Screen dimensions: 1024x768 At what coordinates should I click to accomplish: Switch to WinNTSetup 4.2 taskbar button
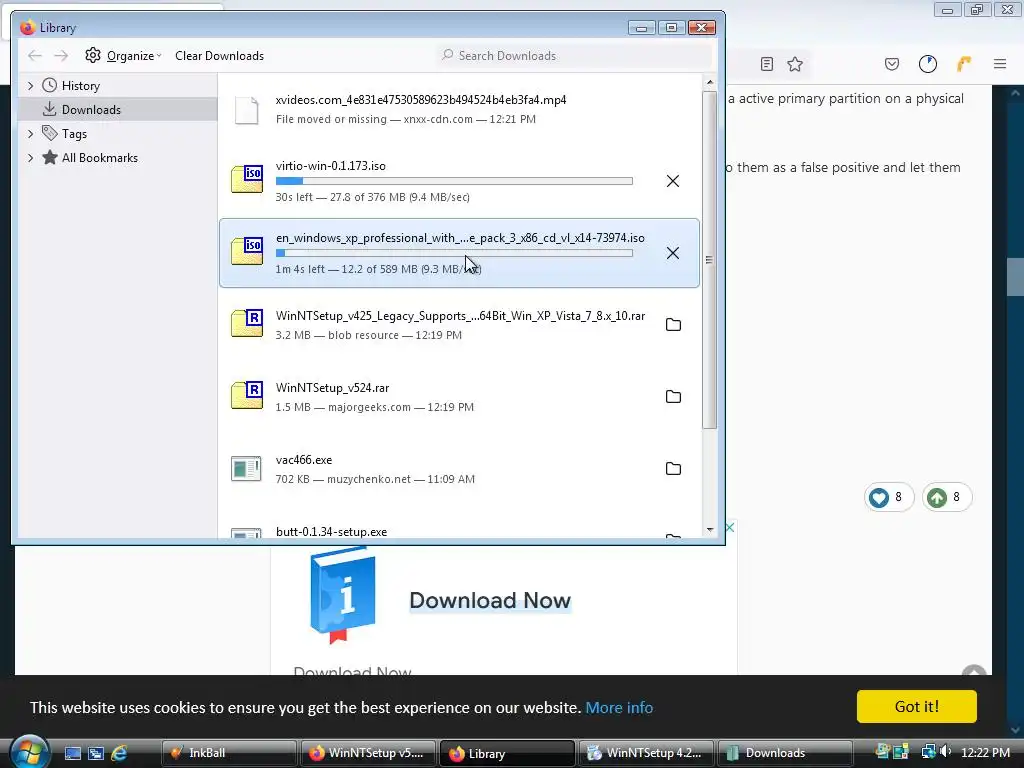[647, 753]
